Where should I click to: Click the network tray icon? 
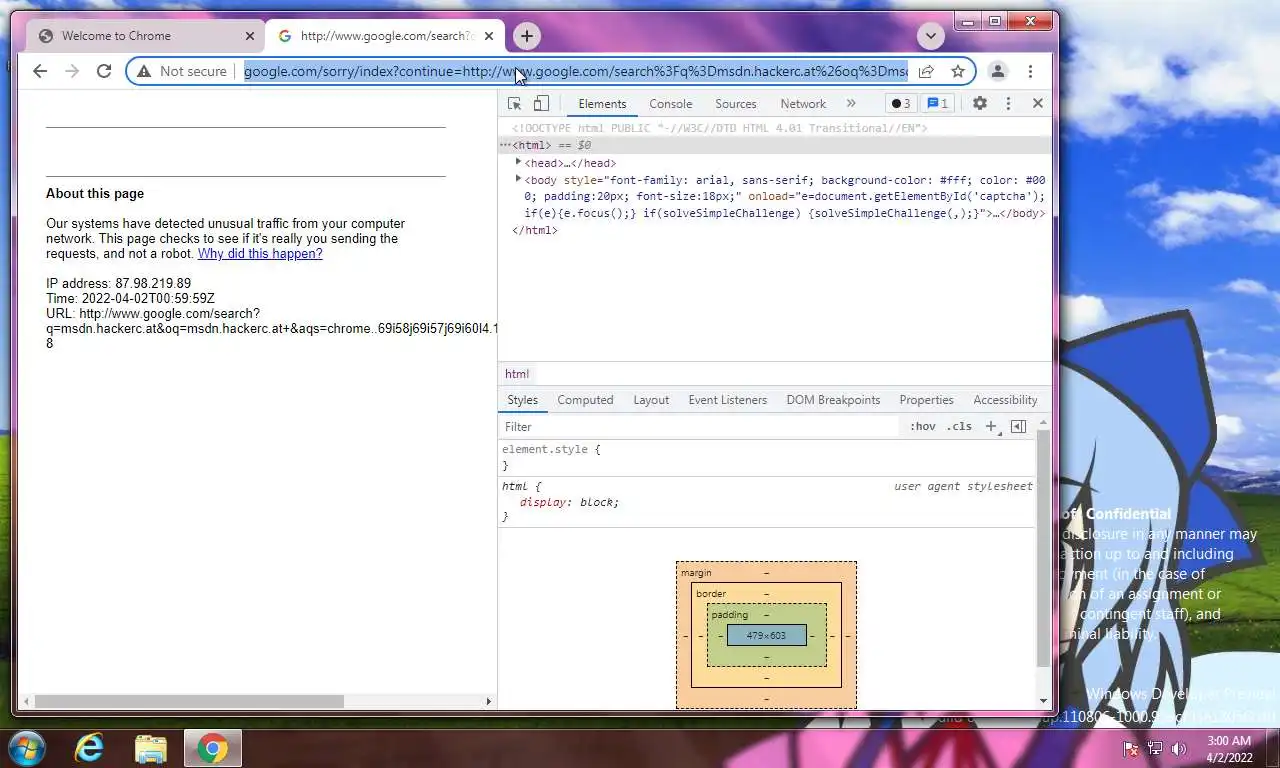1155,748
